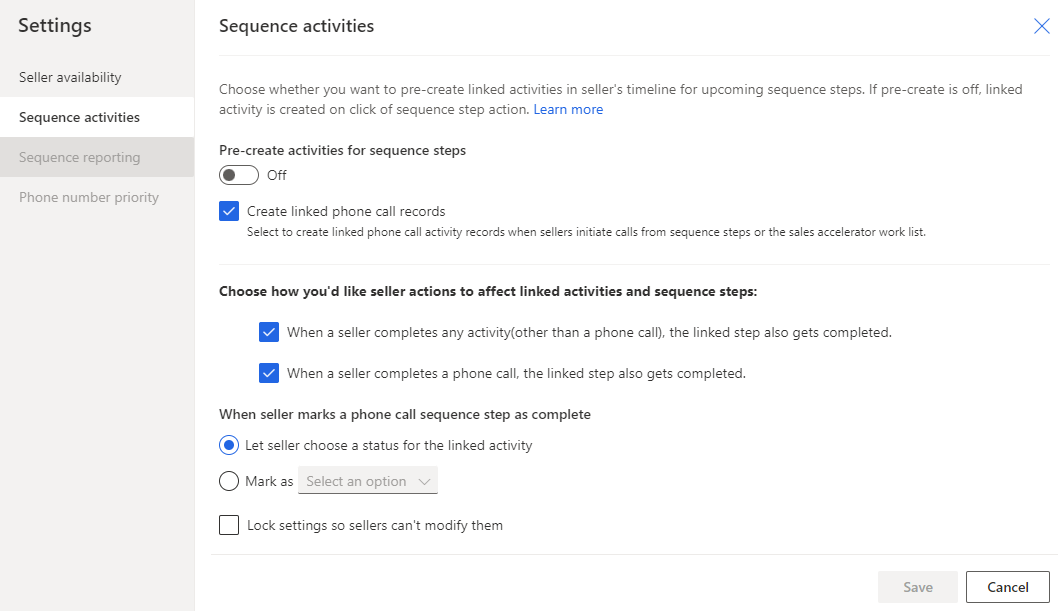Open the Learn more link
This screenshot has width=1061, height=611.
coord(568,109)
